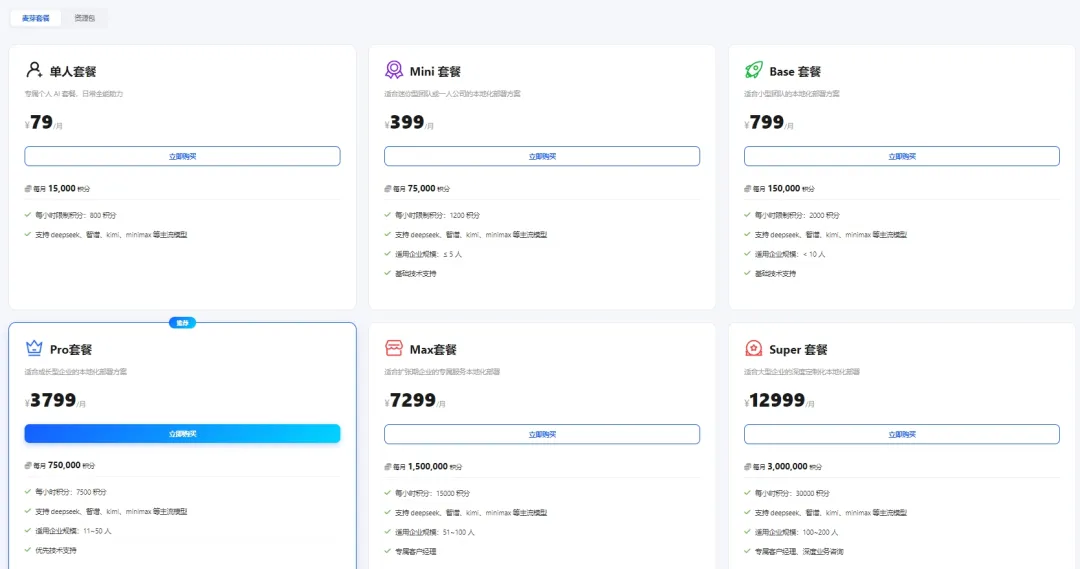The height and width of the screenshot is (569, 1080).
Task: Click the purple medal icon beside Mini 套餐
Action: [394, 70]
